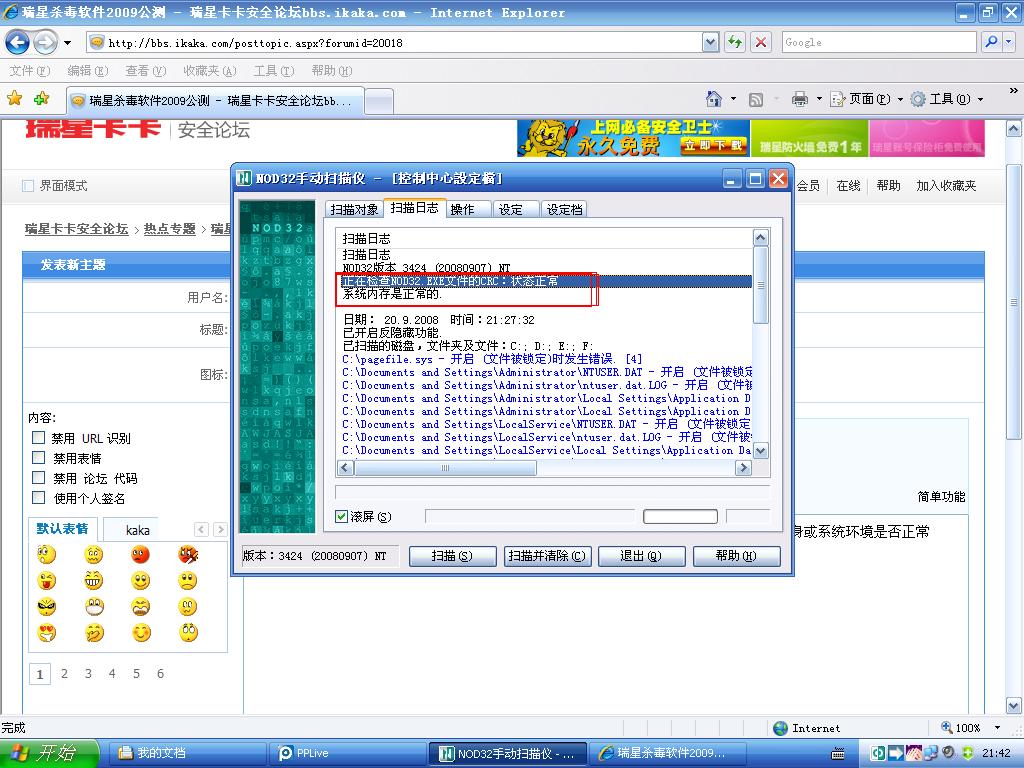
Task: Click the lion banner advertisement image
Action: [633, 138]
